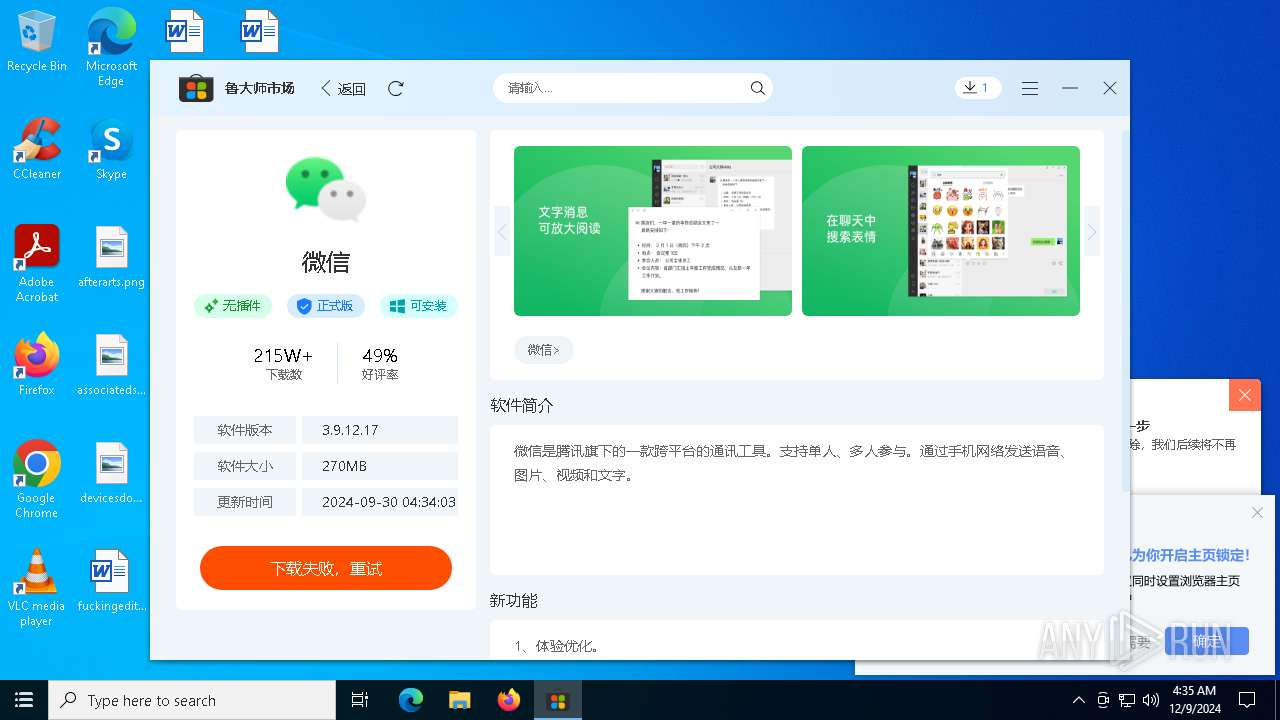
Task: Click the 鲁大师市场 logo icon
Action: pos(196,88)
